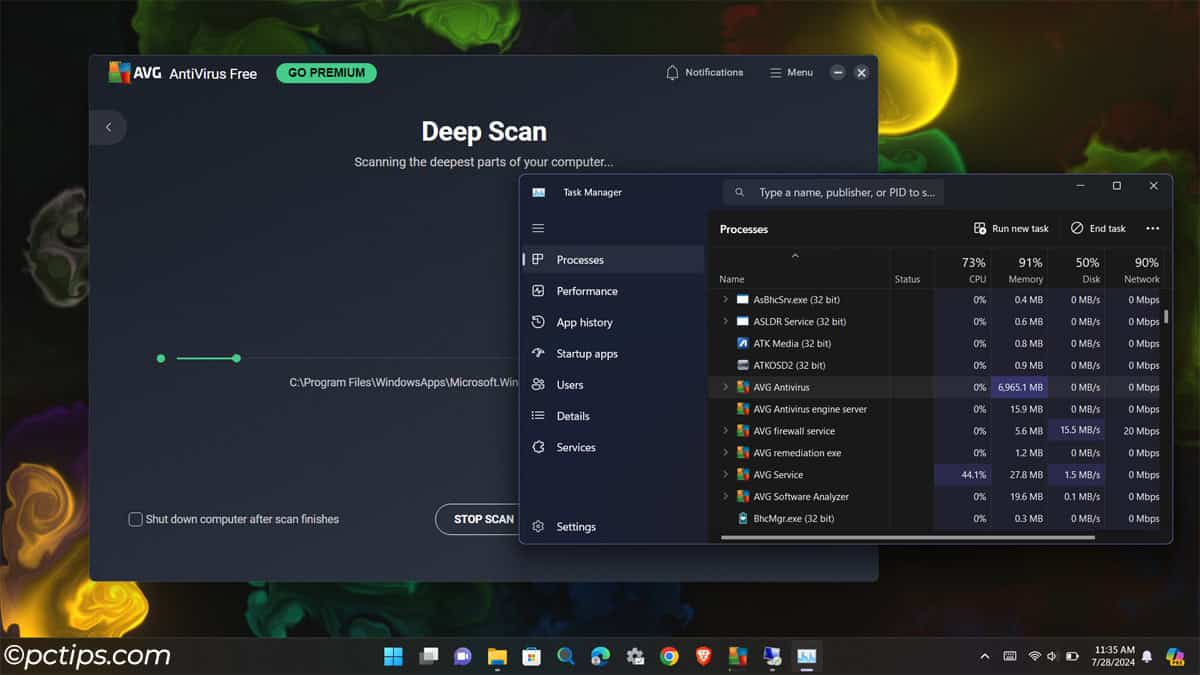The image size is (1200, 675).
Task: Expand the AVG Antivirus process row
Action: (724, 387)
